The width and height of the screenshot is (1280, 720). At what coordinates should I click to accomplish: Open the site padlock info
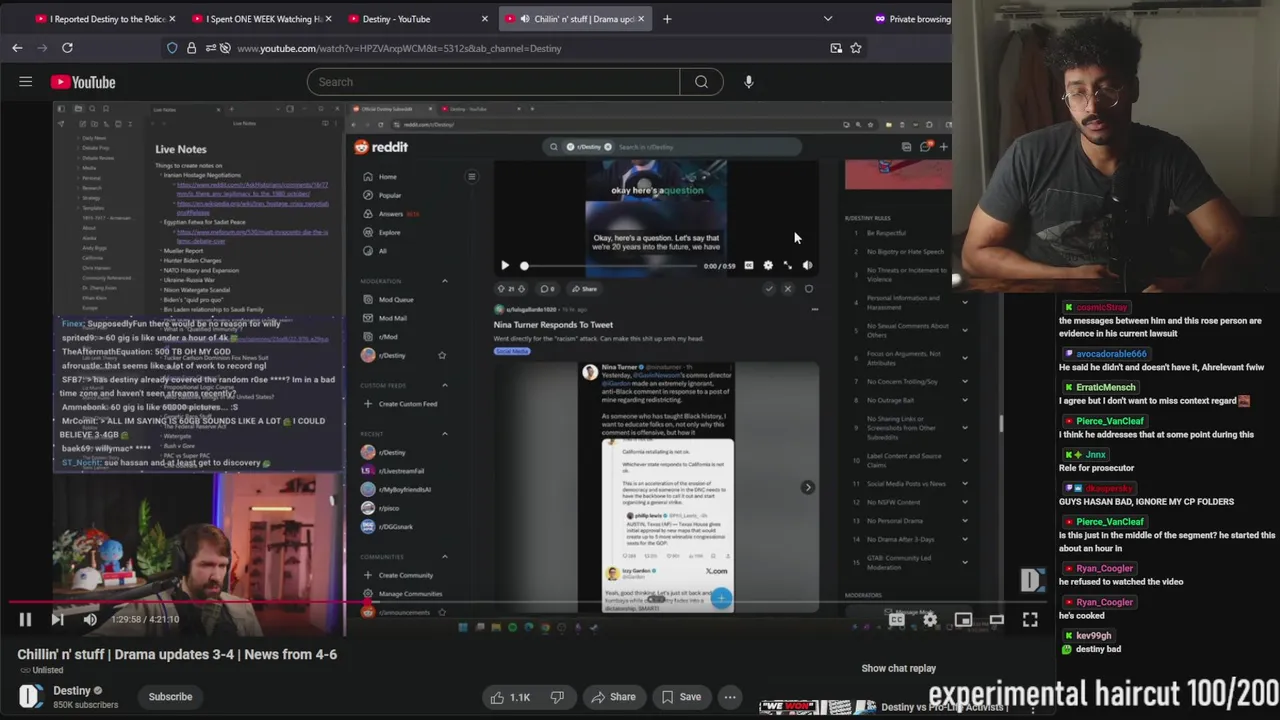pos(191,48)
